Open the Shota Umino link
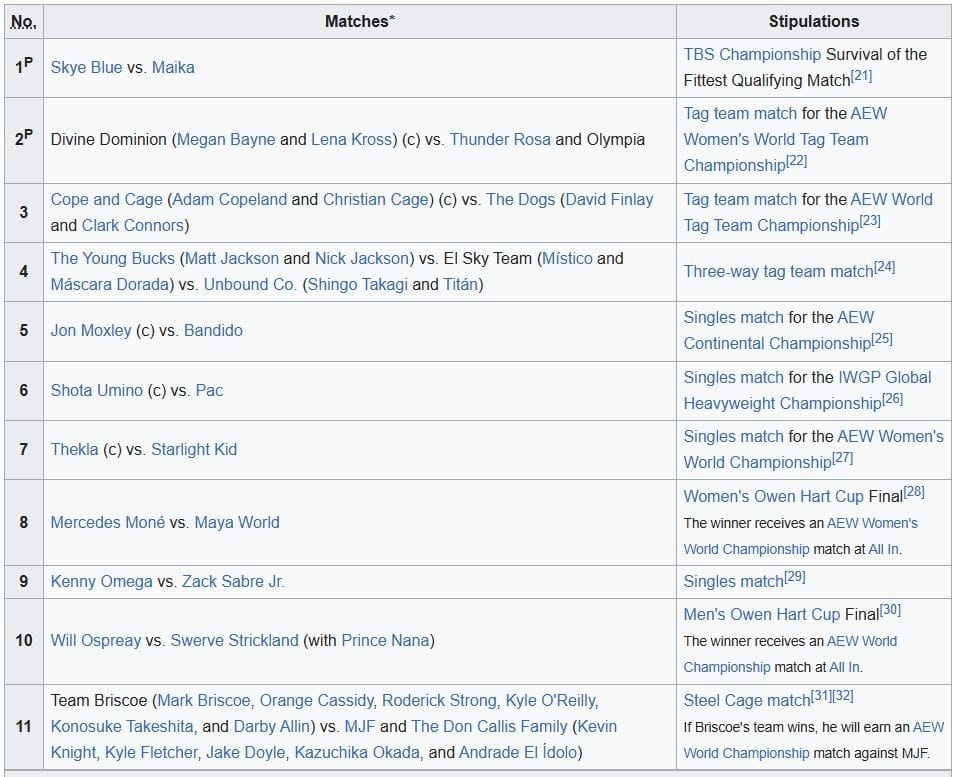The image size is (957, 777). point(96,391)
